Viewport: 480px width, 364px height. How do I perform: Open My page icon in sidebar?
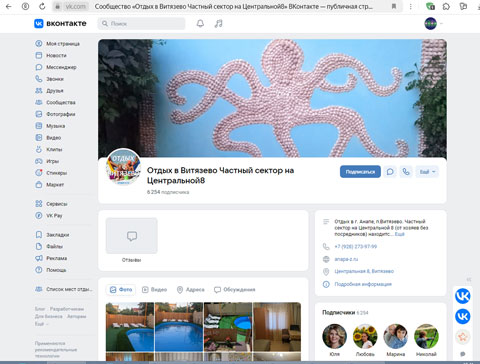pyautogui.click(x=39, y=44)
